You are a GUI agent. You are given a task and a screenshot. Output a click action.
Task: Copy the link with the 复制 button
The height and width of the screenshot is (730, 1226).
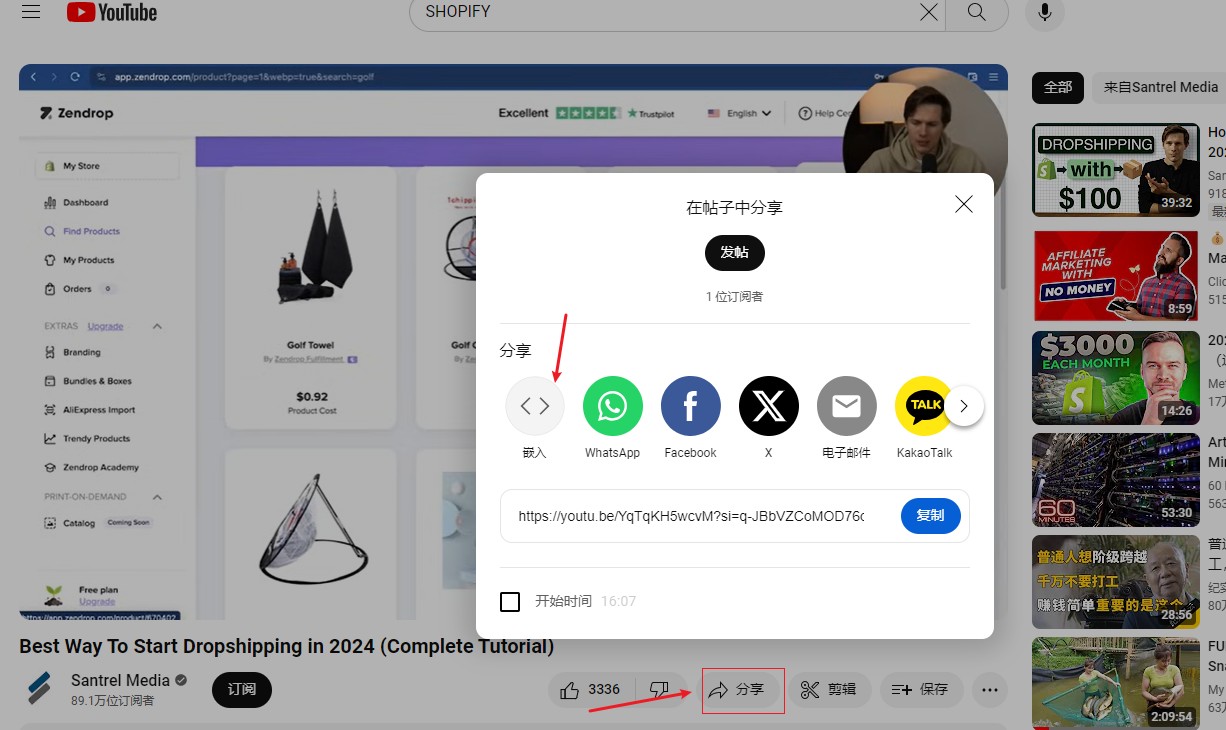930,516
